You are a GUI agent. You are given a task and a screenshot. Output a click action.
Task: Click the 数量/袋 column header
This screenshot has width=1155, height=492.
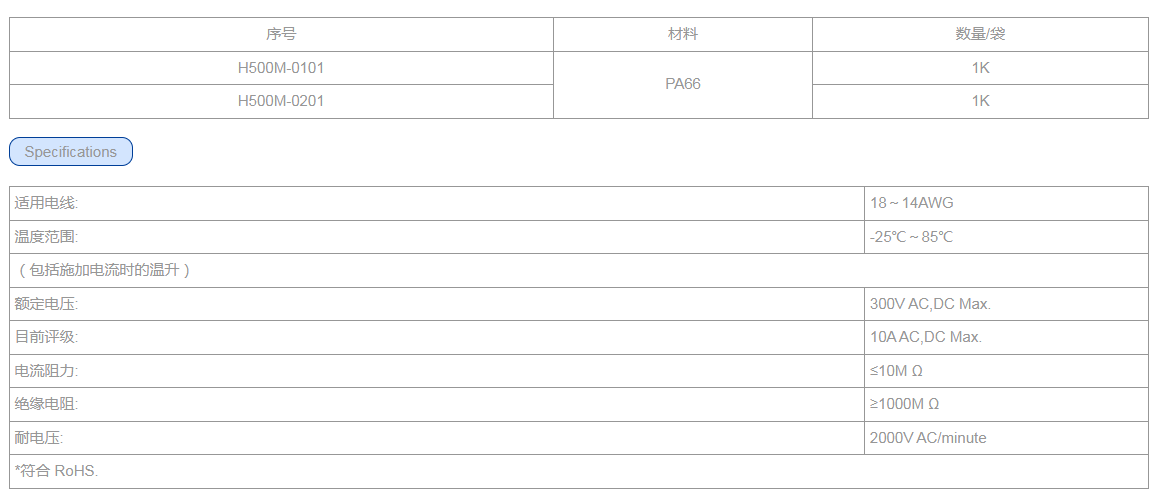(980, 34)
